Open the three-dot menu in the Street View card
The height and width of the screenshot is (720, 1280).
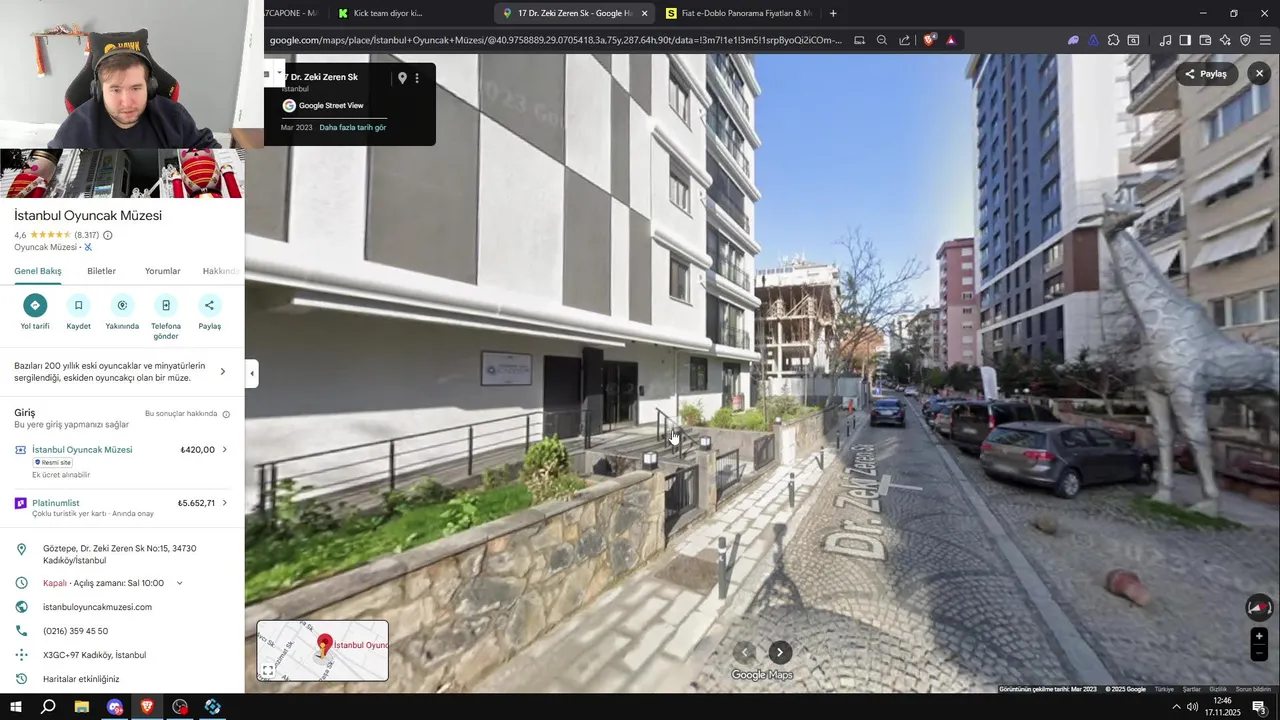pyautogui.click(x=417, y=78)
